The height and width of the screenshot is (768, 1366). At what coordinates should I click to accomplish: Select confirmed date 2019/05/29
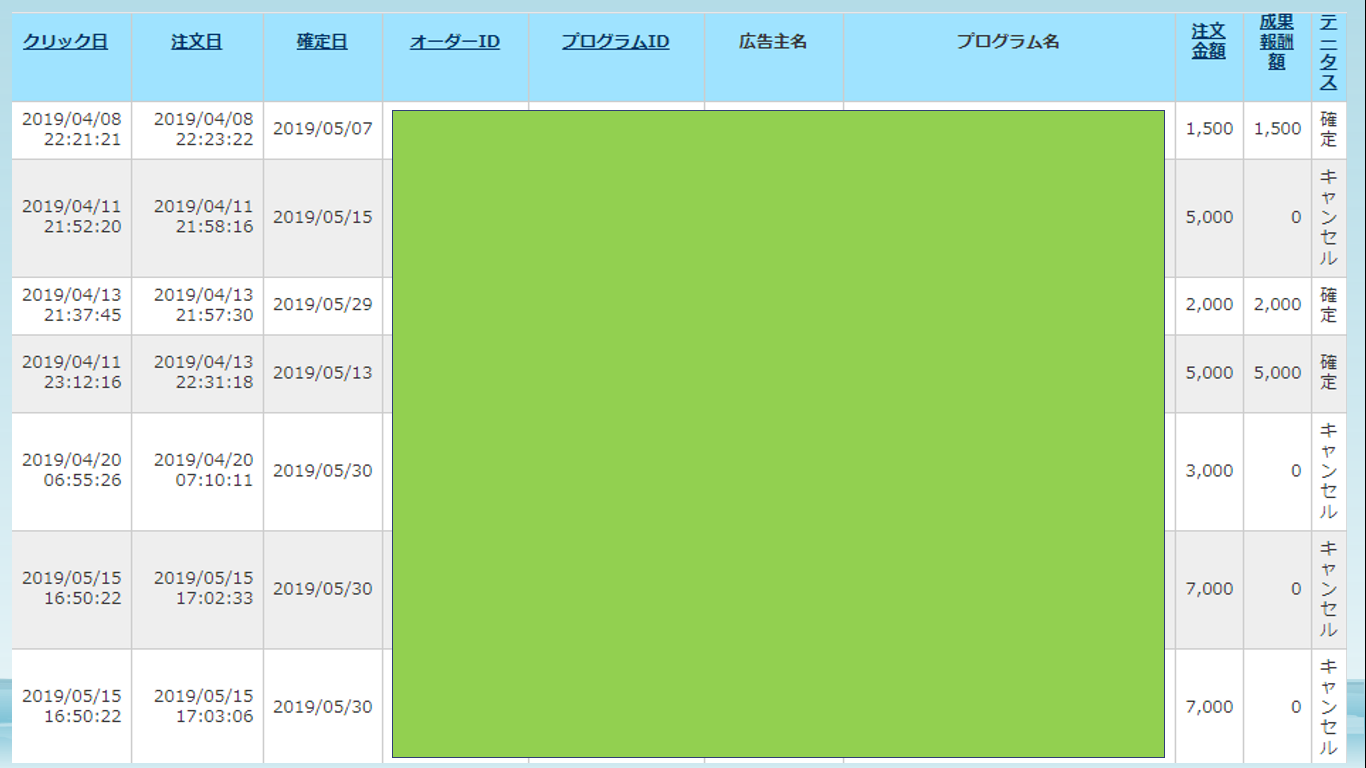322,305
